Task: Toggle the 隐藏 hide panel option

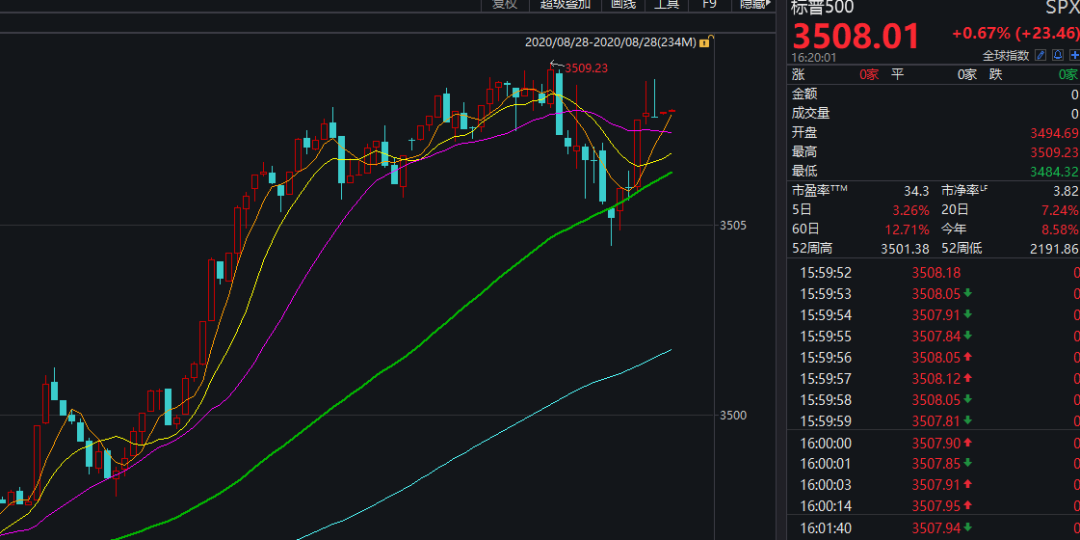Action: coord(753,4)
